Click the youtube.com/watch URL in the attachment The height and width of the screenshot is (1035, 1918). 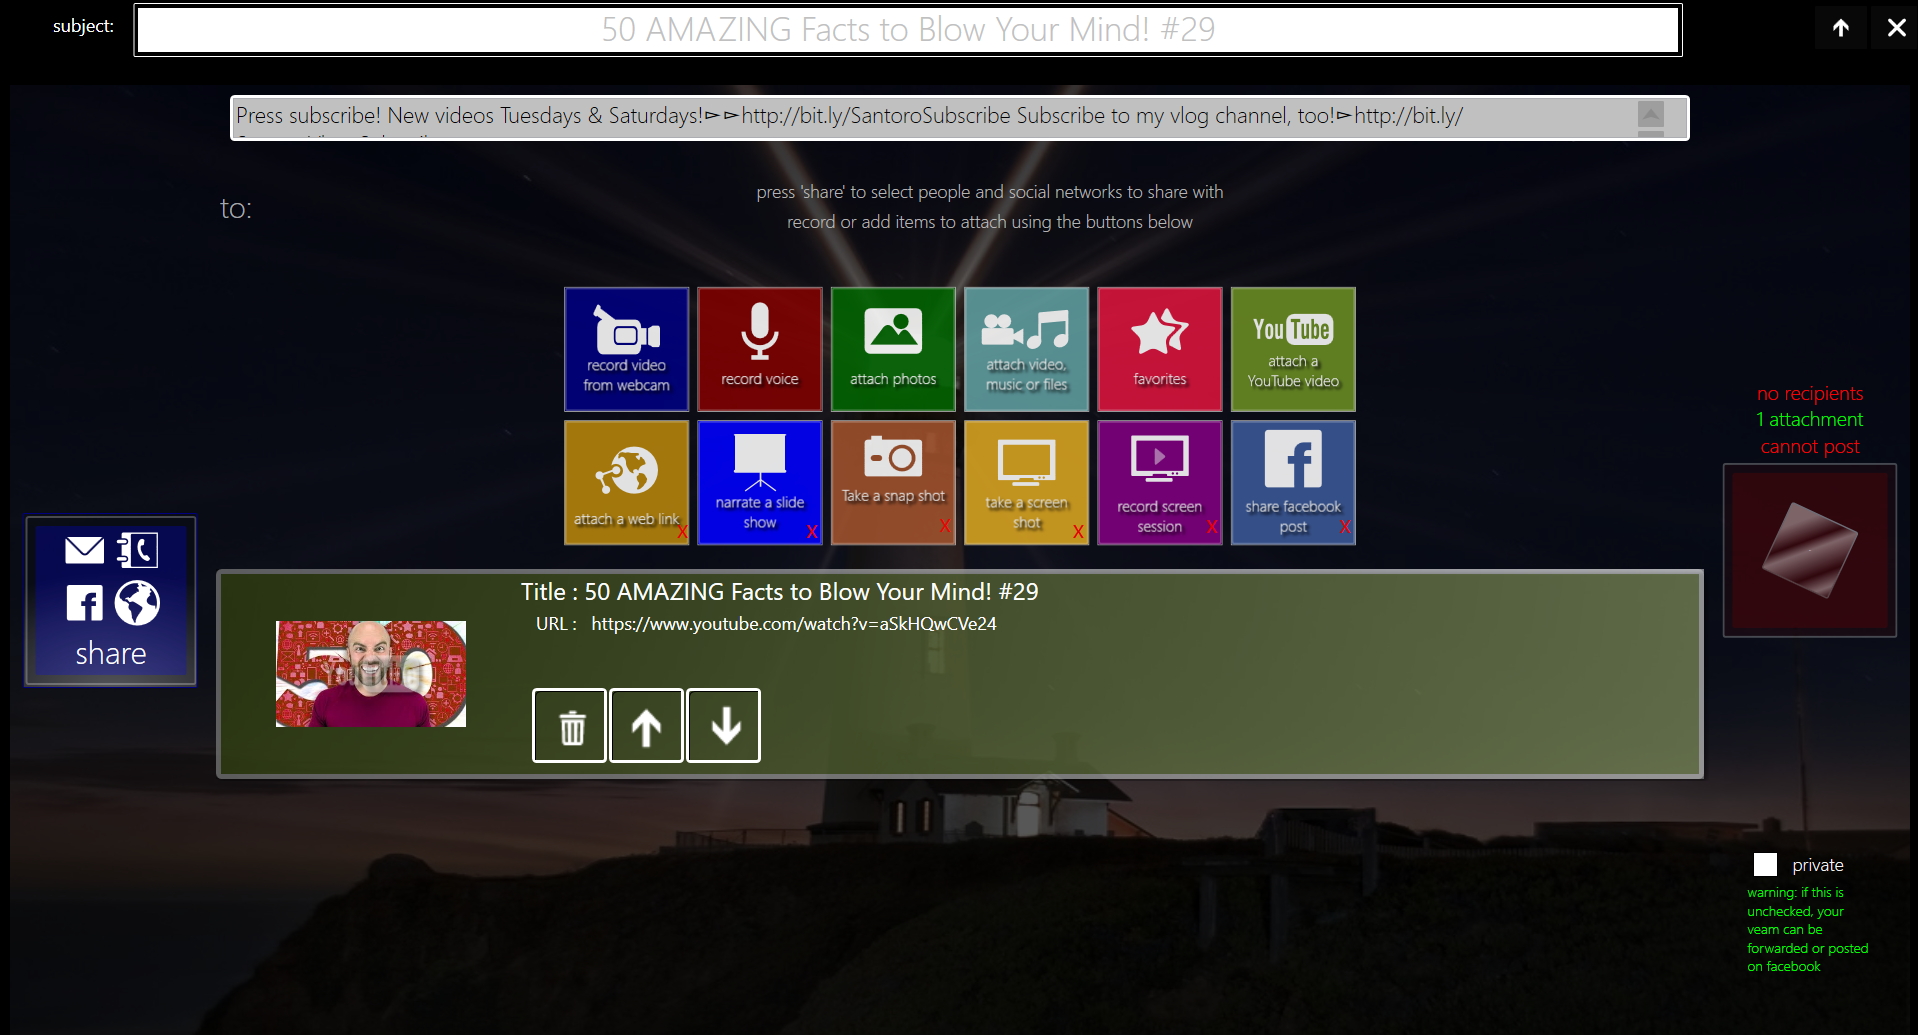click(794, 624)
